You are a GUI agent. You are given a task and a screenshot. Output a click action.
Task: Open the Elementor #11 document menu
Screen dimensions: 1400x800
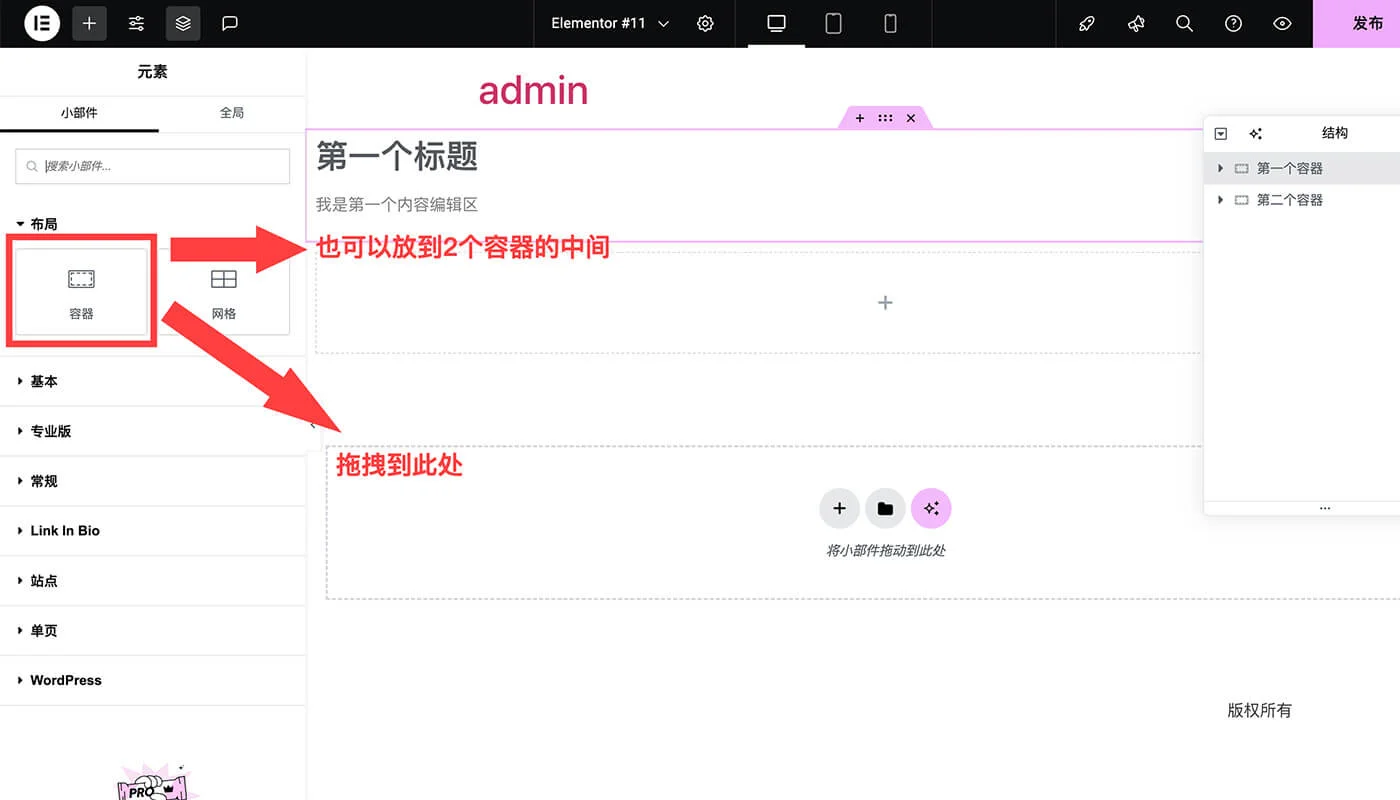click(608, 23)
